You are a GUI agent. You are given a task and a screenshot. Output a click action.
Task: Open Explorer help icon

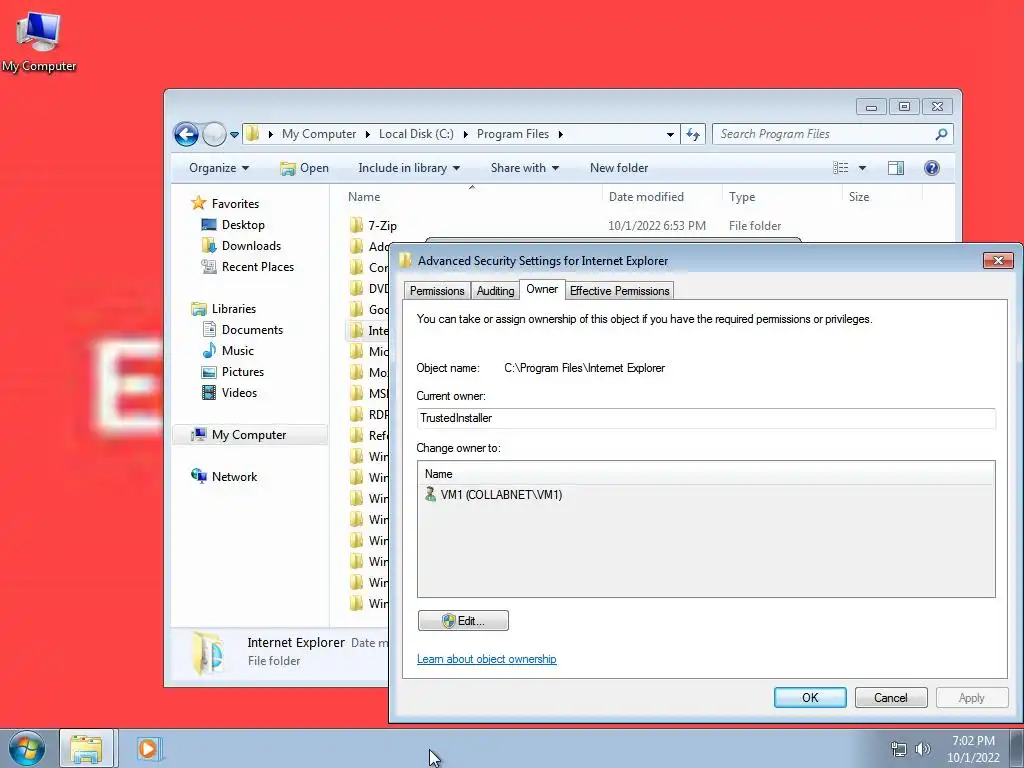click(931, 168)
